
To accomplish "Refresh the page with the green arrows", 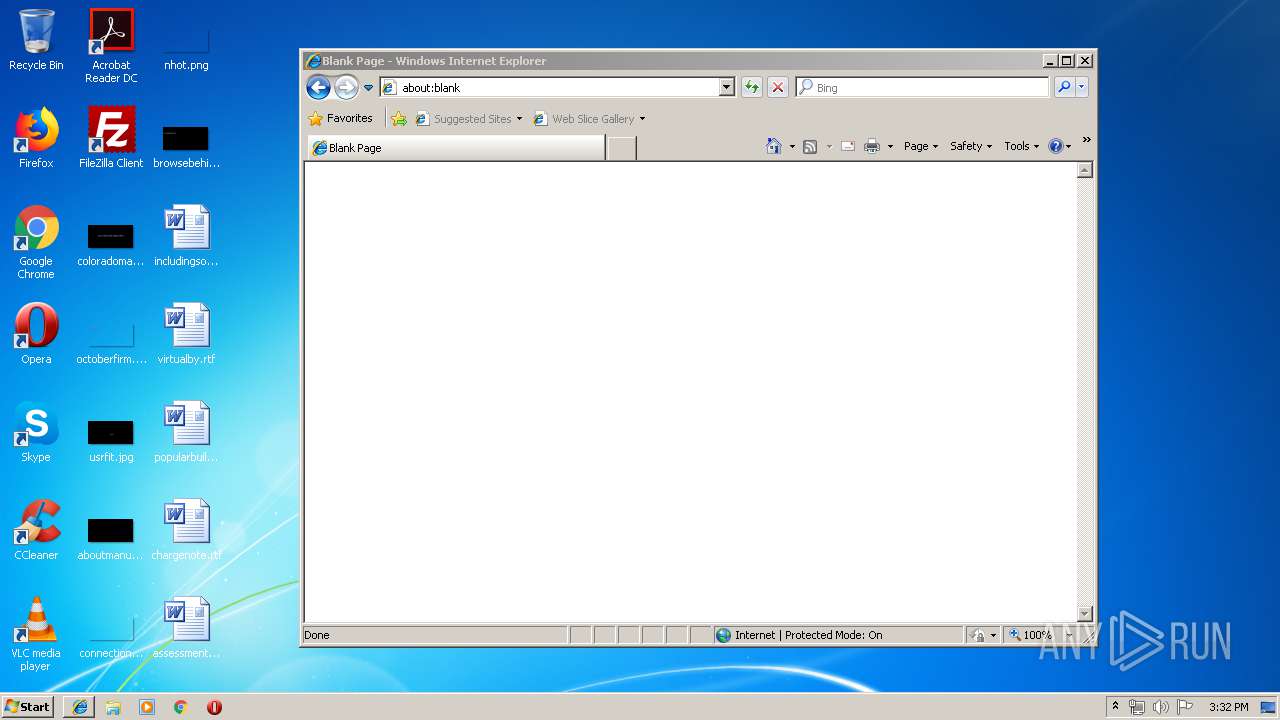I will point(752,88).
